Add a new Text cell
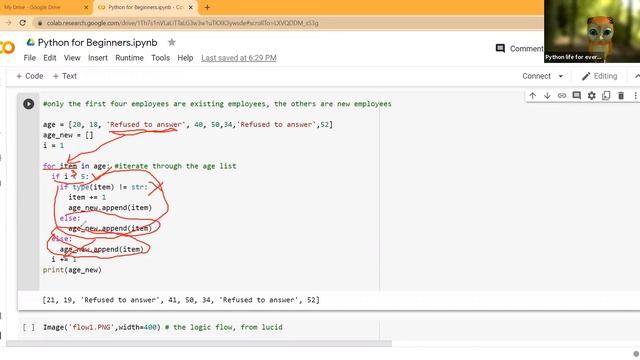640x360 pixels. pos(64,76)
